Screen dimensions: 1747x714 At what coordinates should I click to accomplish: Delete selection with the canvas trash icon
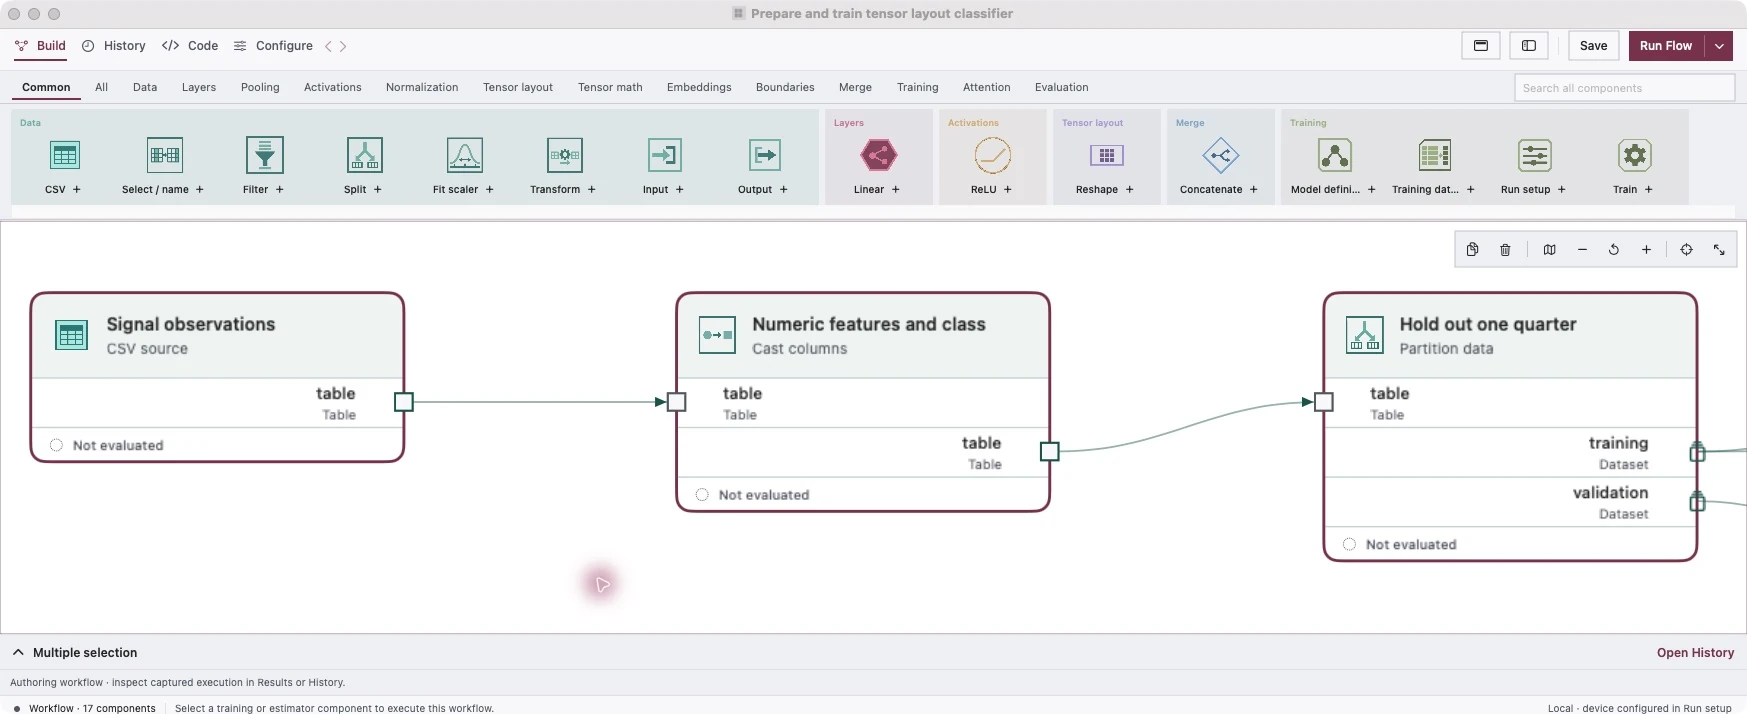[1505, 250]
